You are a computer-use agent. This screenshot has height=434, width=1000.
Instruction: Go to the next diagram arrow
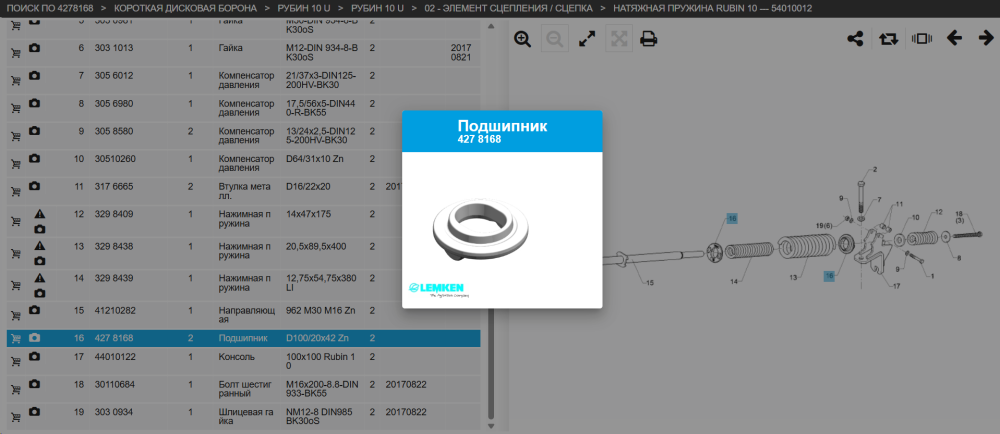(986, 38)
